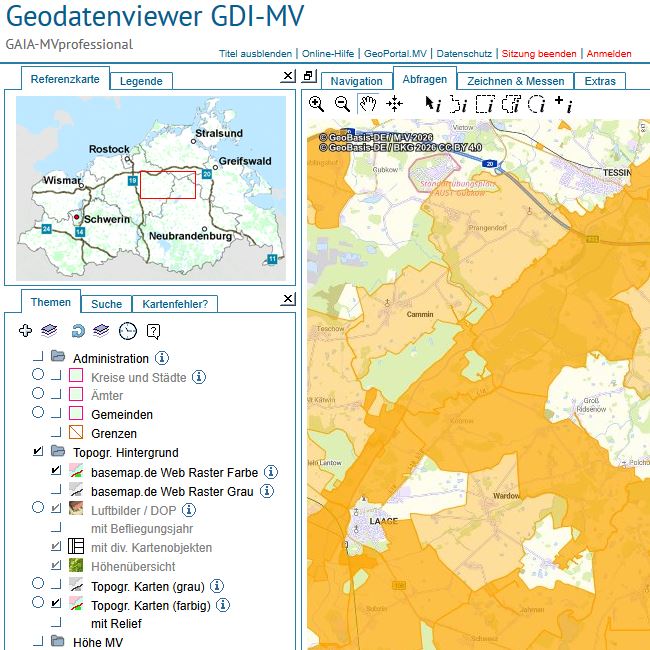Select the zoom out map tool

pyautogui.click(x=342, y=104)
